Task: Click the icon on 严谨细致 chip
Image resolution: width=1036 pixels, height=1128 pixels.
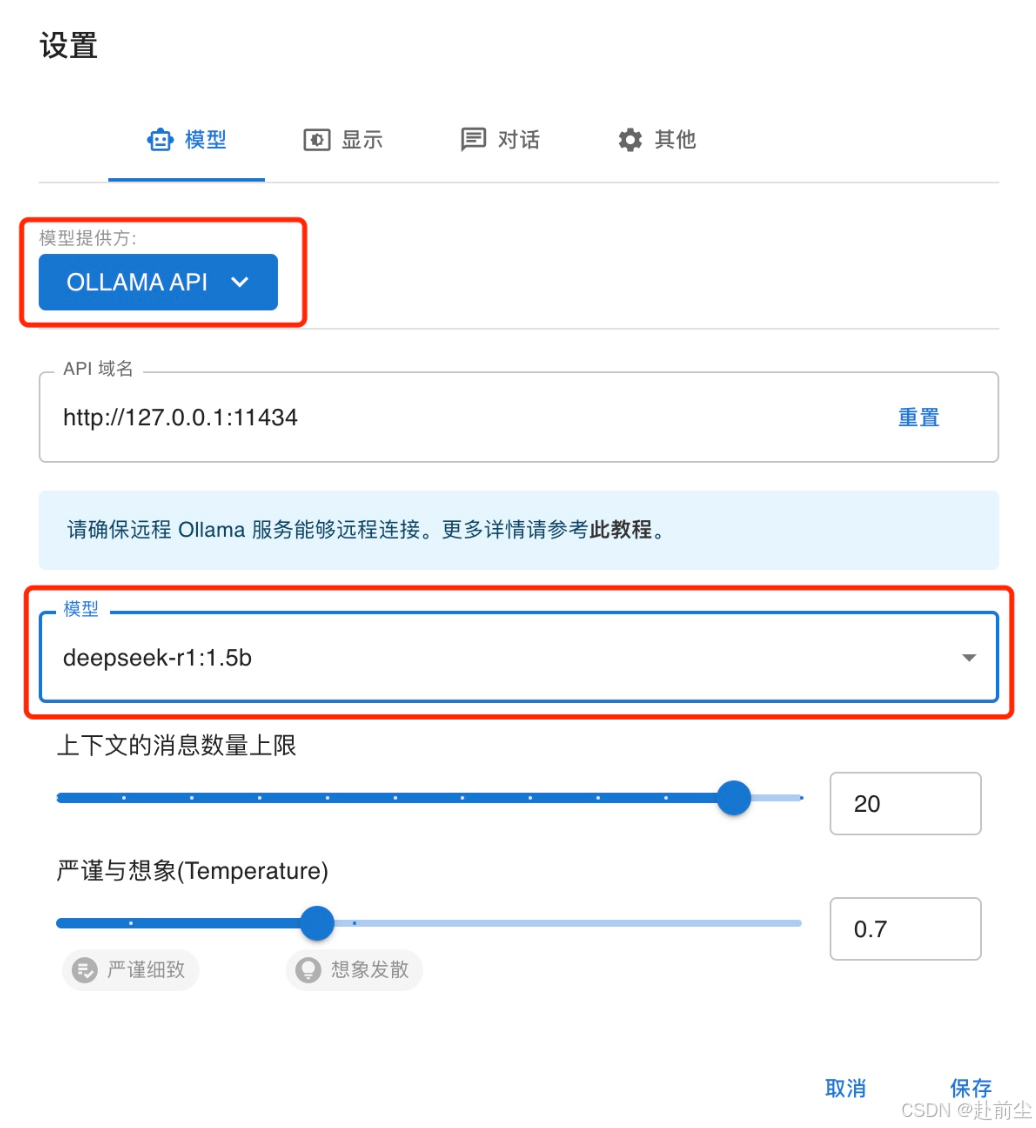Action: point(85,970)
